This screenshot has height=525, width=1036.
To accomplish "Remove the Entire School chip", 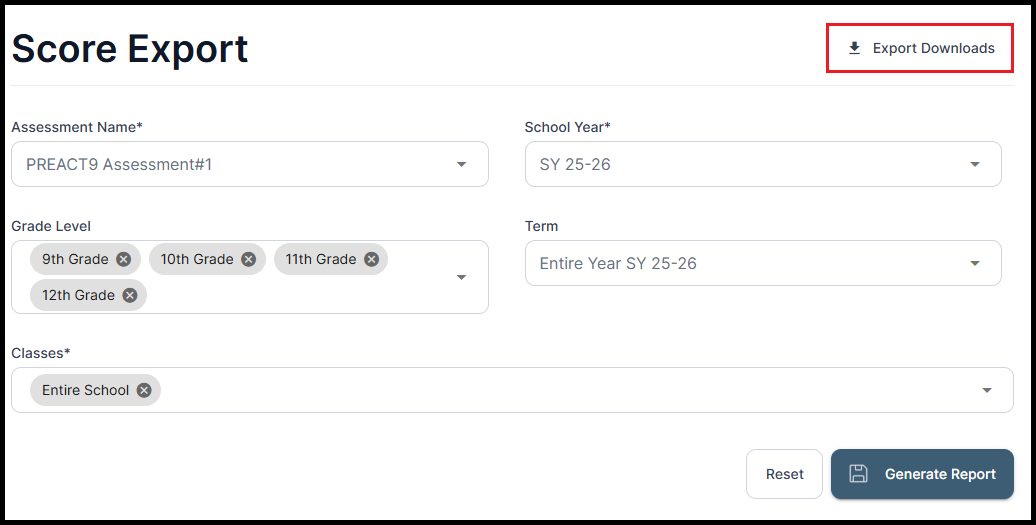I will click(x=144, y=390).
